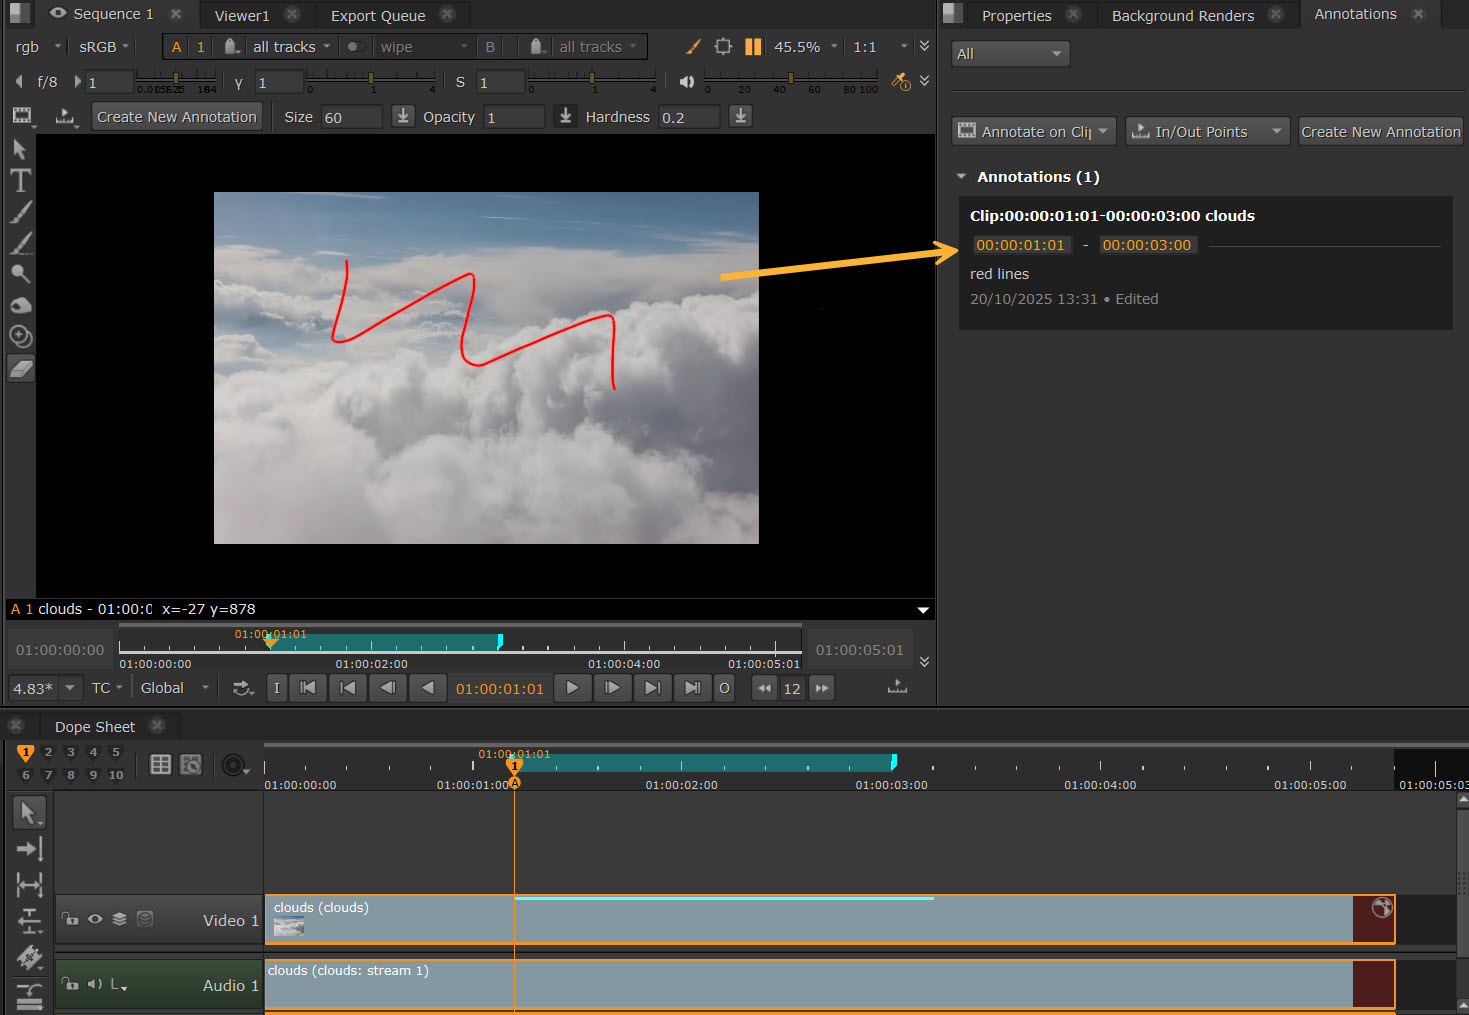Switch to the Properties tab
The width and height of the screenshot is (1469, 1015).
click(1016, 15)
